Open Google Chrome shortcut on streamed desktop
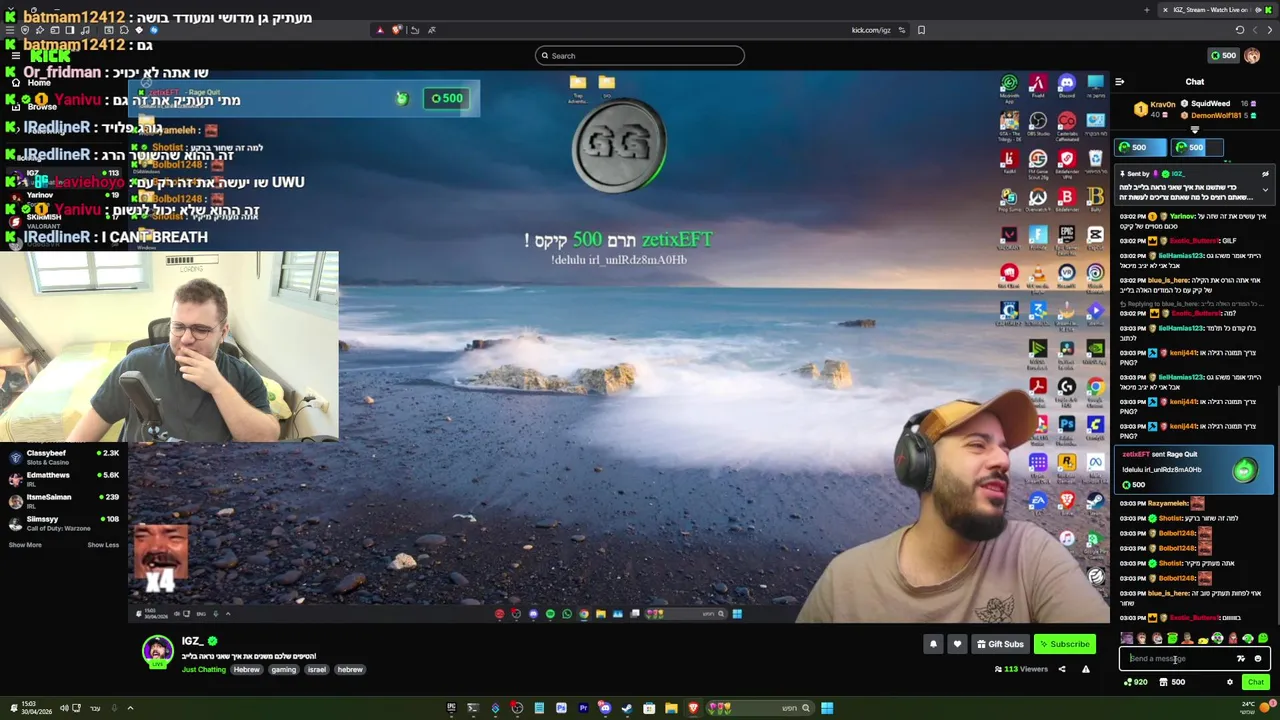Image resolution: width=1280 pixels, height=720 pixels. [1096, 386]
